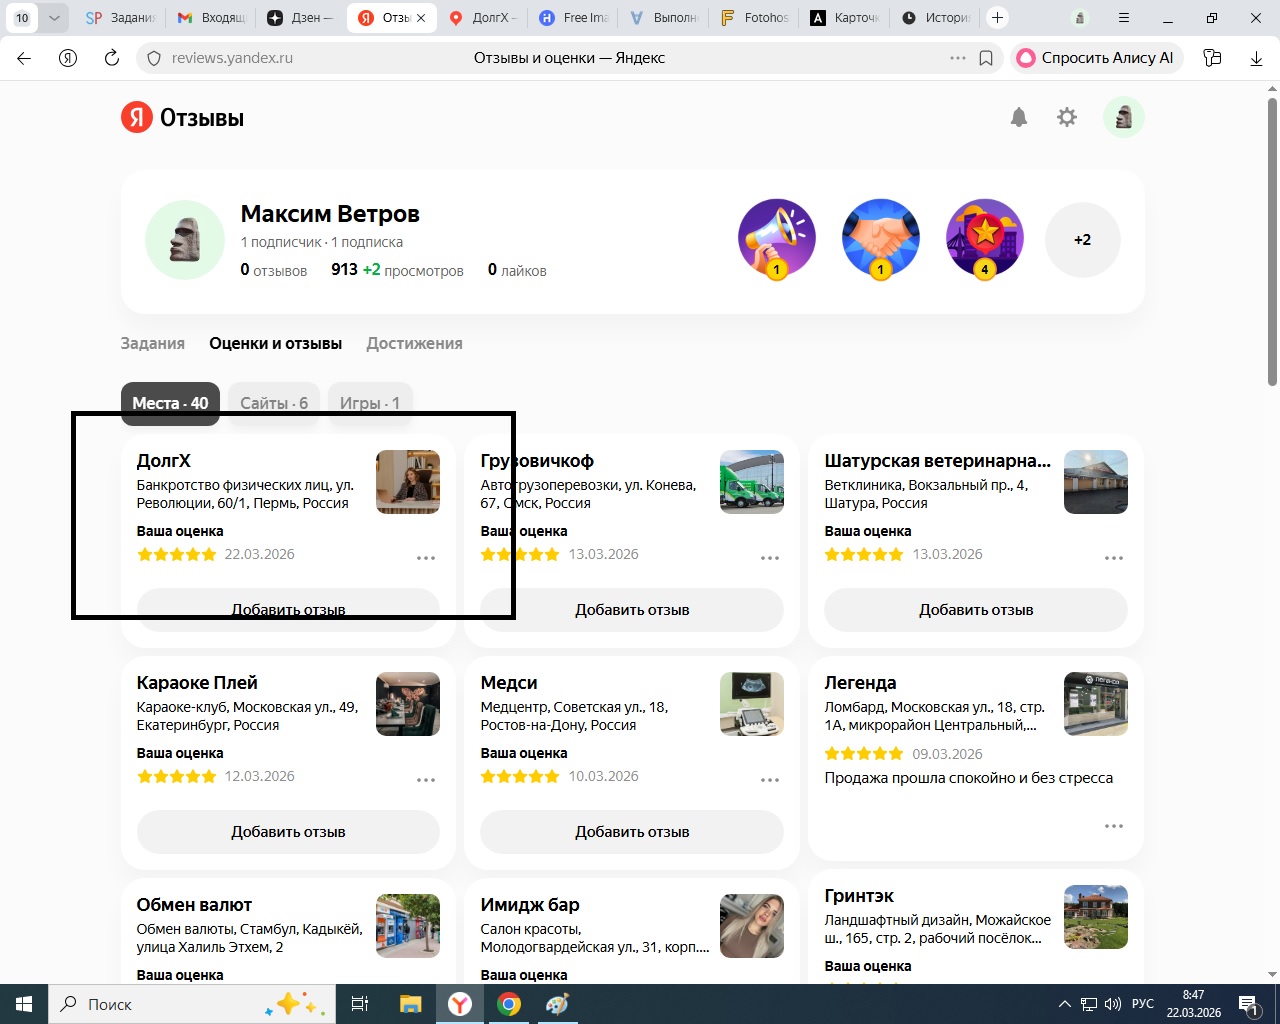Open the browser downloads icon
Image resolution: width=1280 pixels, height=1024 pixels.
[x=1256, y=58]
